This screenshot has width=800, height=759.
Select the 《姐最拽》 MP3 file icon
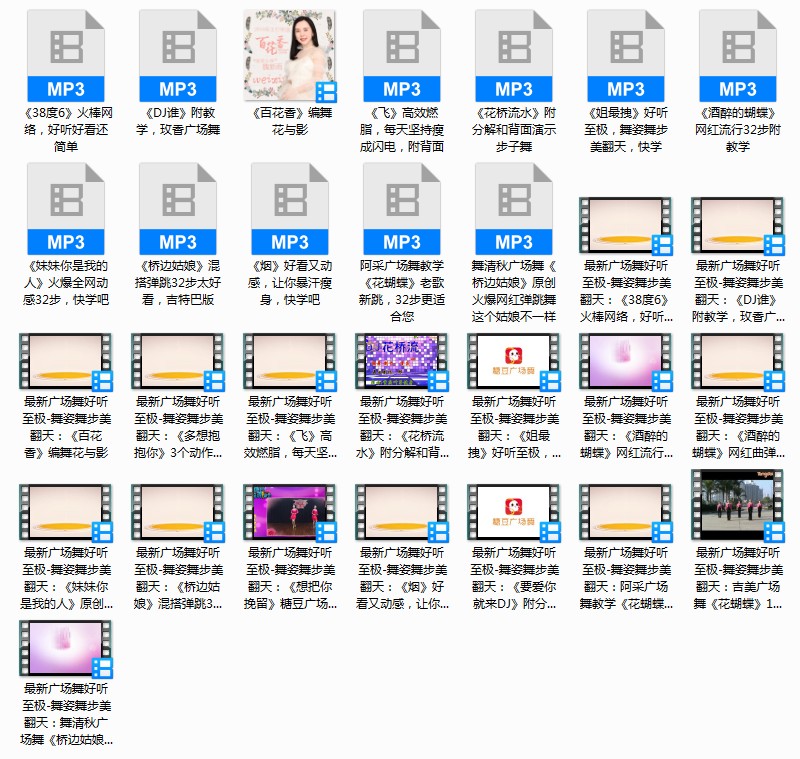coord(626,56)
